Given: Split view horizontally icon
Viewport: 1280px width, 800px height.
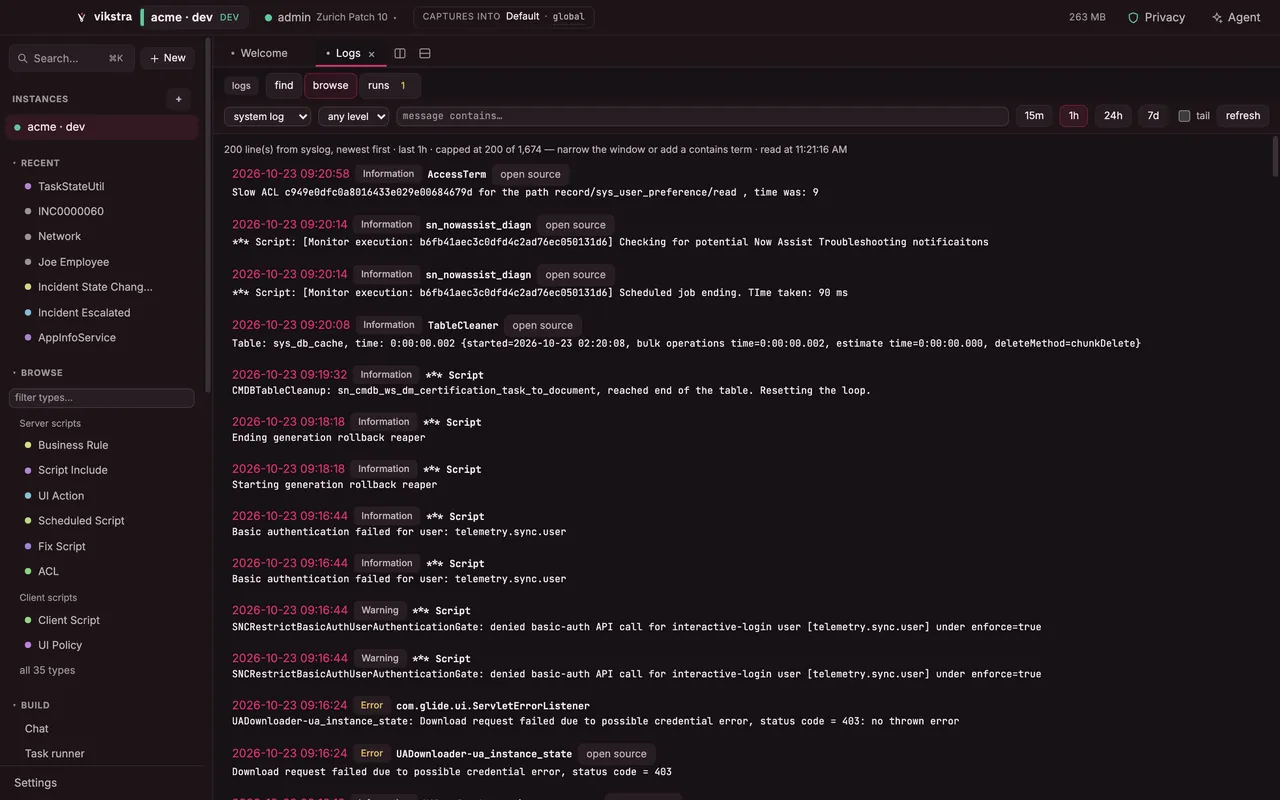Looking at the screenshot, I should coord(425,53).
